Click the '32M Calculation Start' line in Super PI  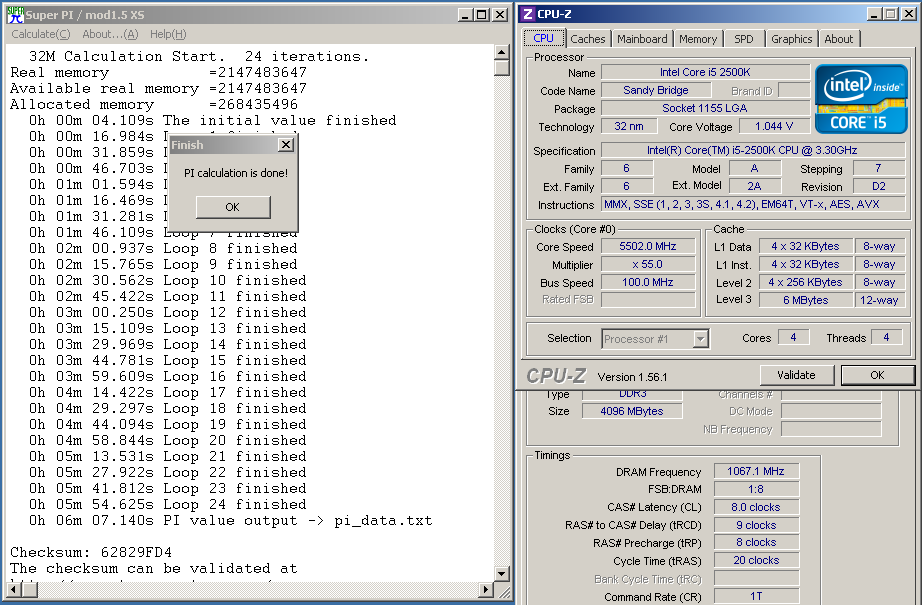199,56
